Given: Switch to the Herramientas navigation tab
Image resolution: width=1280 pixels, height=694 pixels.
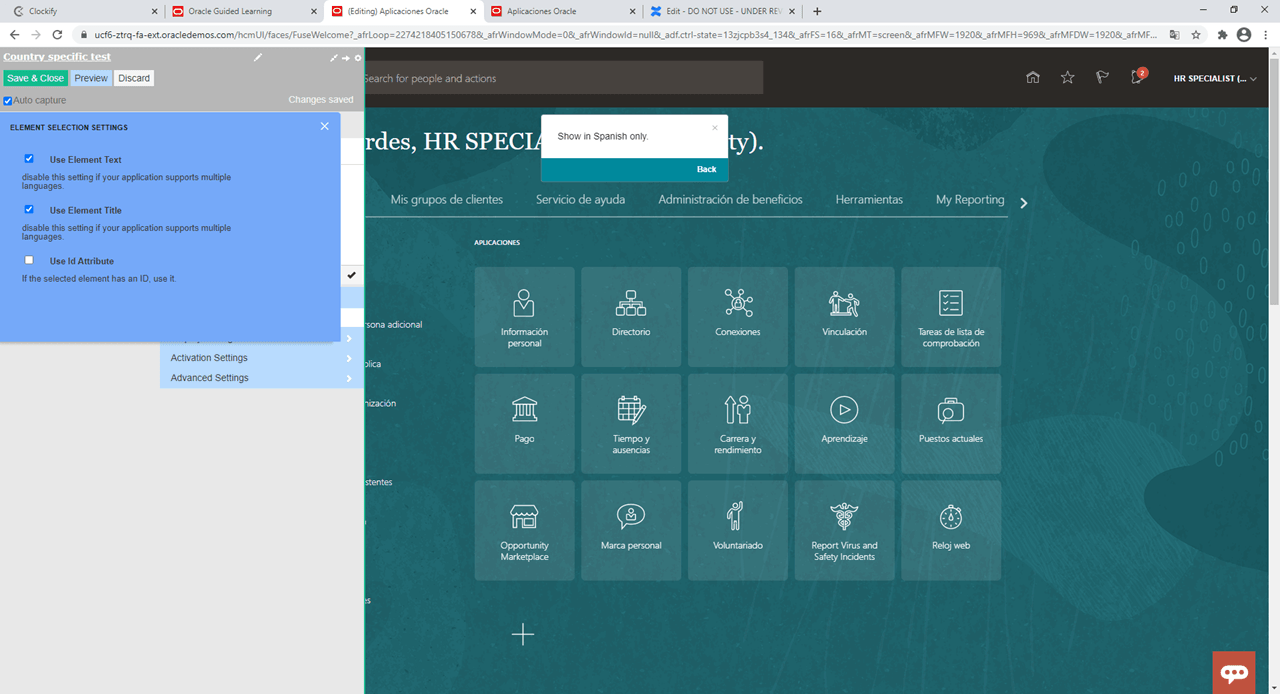Looking at the screenshot, I should (869, 200).
